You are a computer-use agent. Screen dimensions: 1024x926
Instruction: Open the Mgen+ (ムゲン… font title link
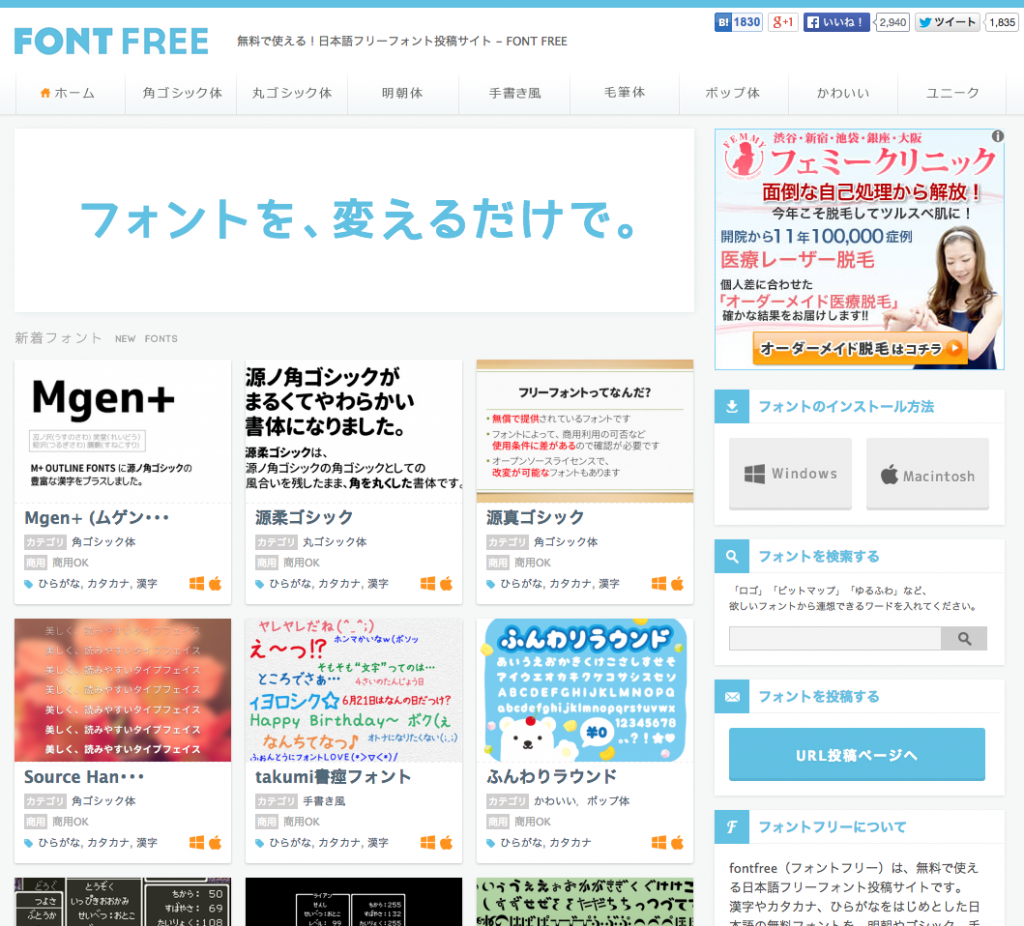pos(97,518)
